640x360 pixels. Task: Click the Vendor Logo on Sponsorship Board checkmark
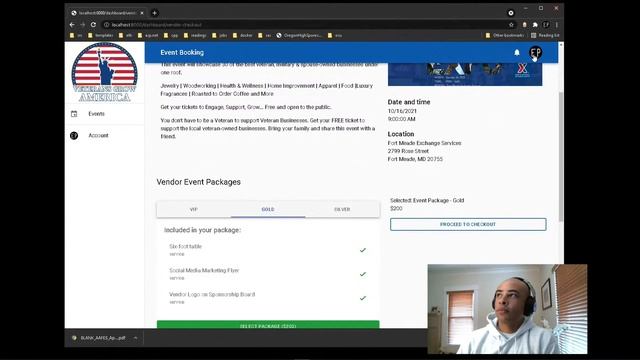coord(362,298)
